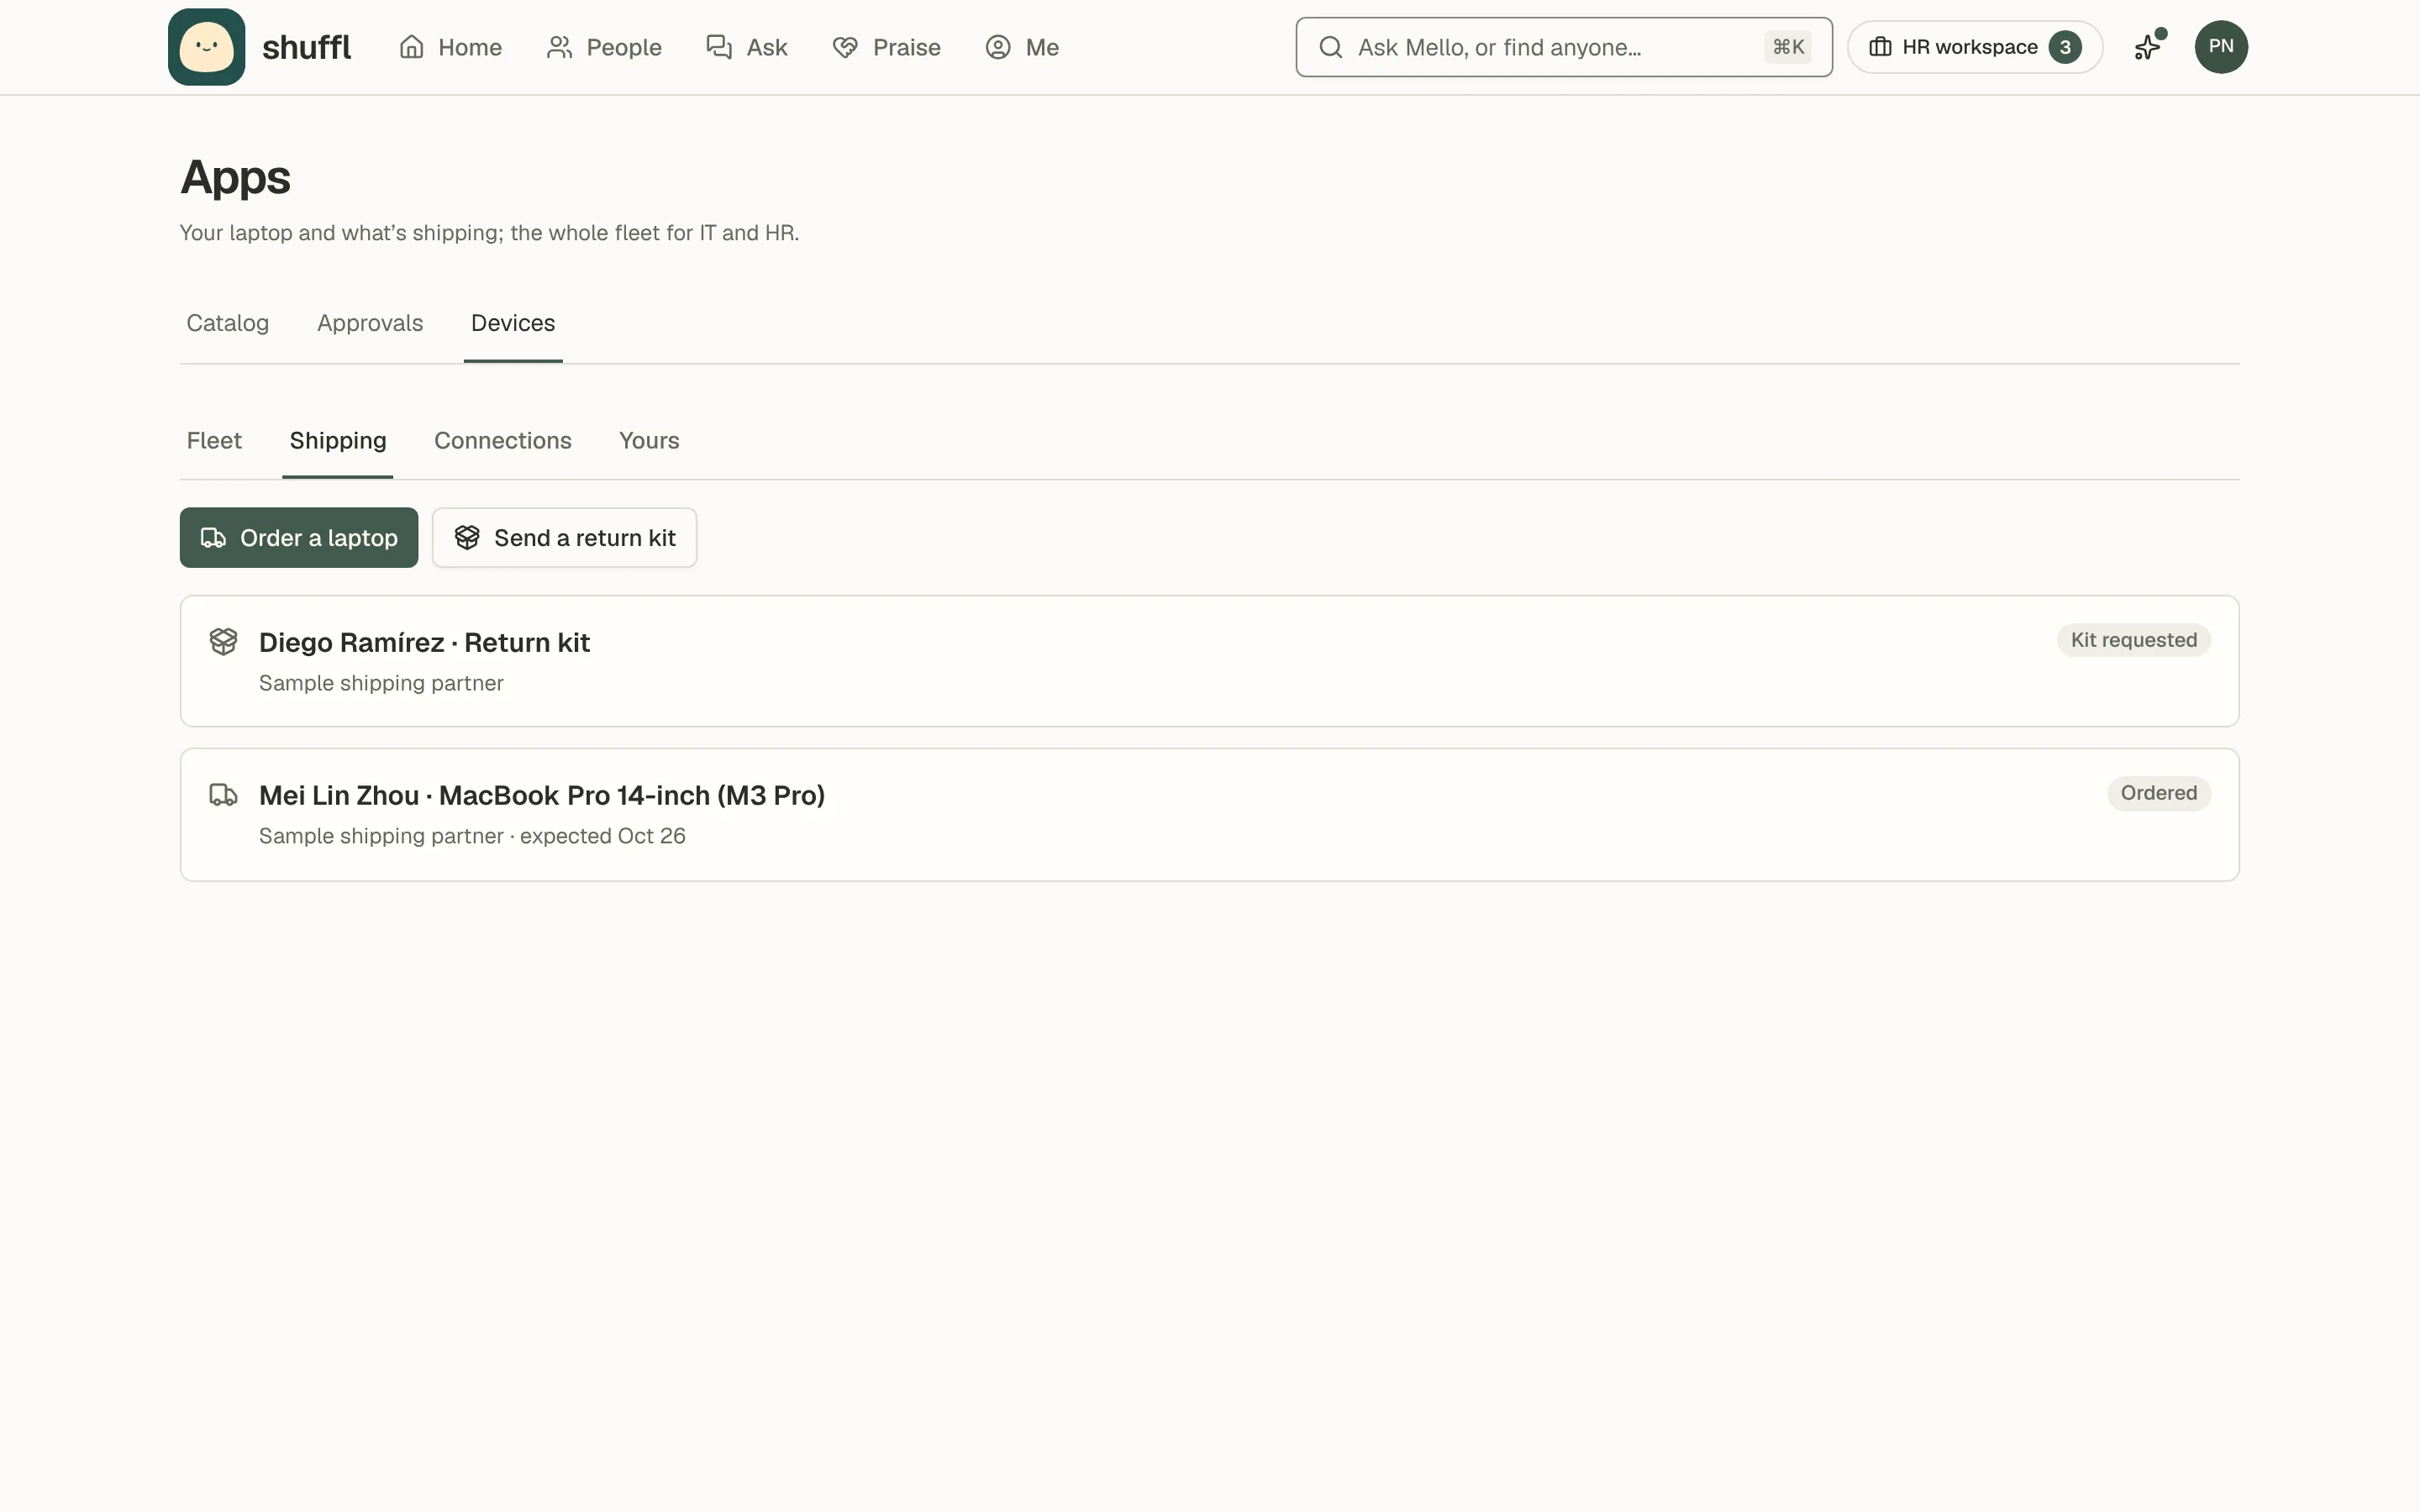The width and height of the screenshot is (2420, 1512).
Task: Click the truck icon in Order a laptop
Action: 213,538
